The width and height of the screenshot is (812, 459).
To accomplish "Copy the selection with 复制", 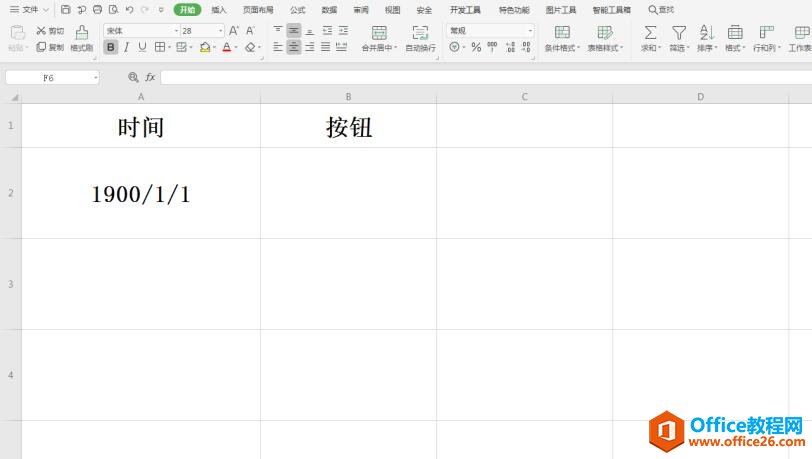I will [x=50, y=47].
